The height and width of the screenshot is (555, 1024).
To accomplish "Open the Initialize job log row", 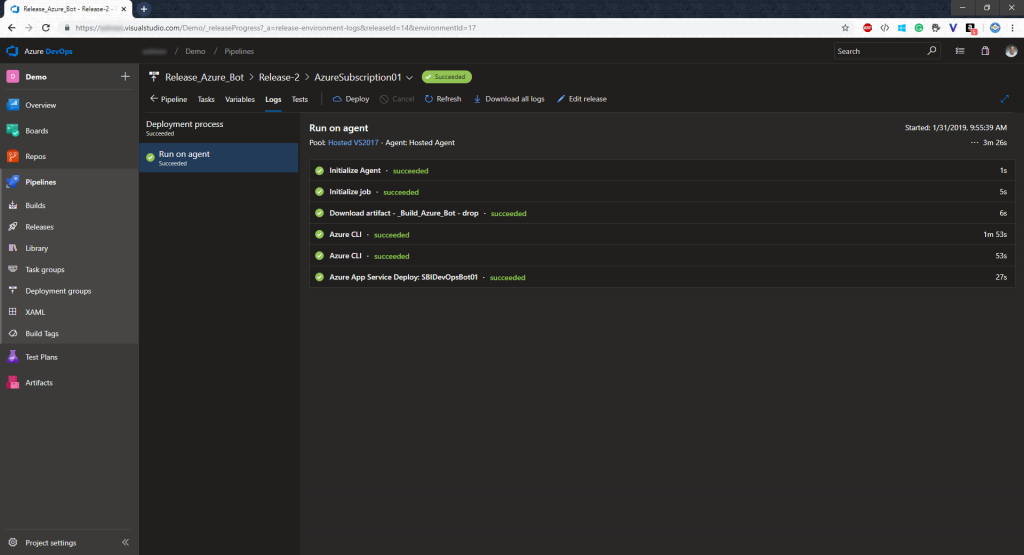I will [x=662, y=192].
